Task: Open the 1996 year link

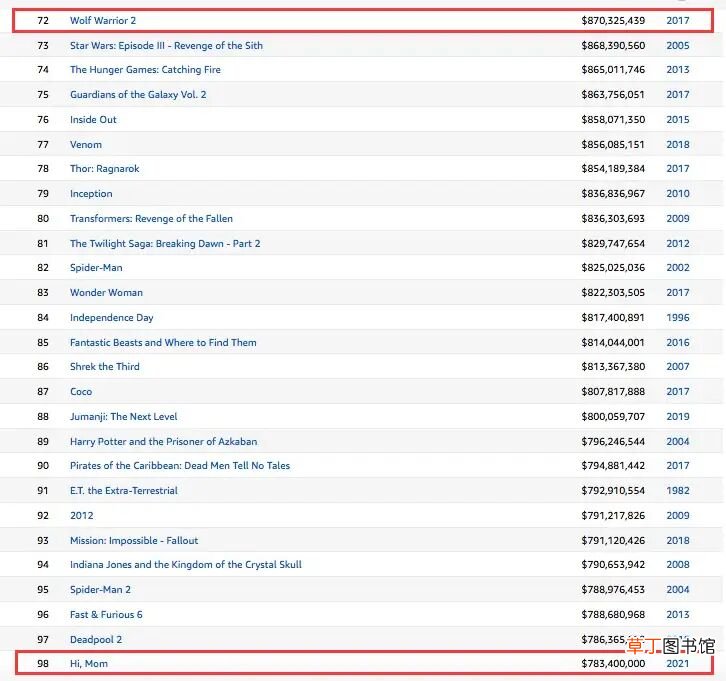Action: point(678,318)
